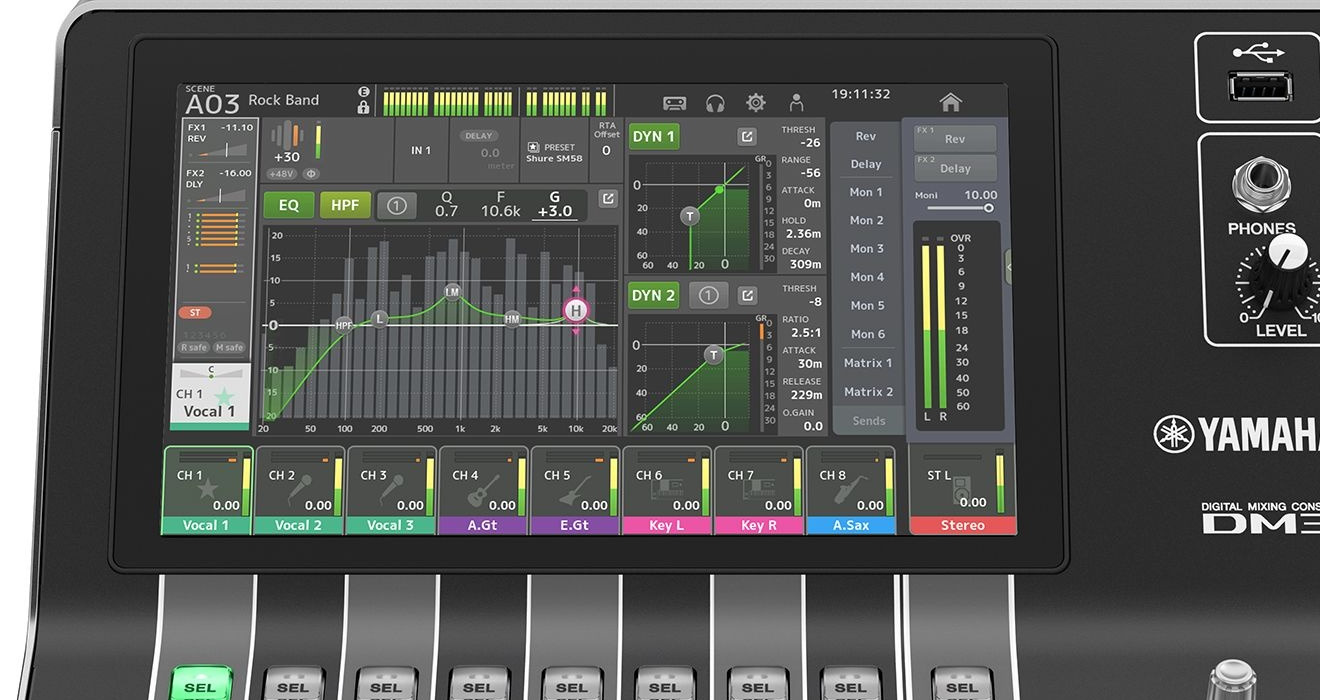
Task: Toggle the DYN 2 button
Action: coord(654,295)
